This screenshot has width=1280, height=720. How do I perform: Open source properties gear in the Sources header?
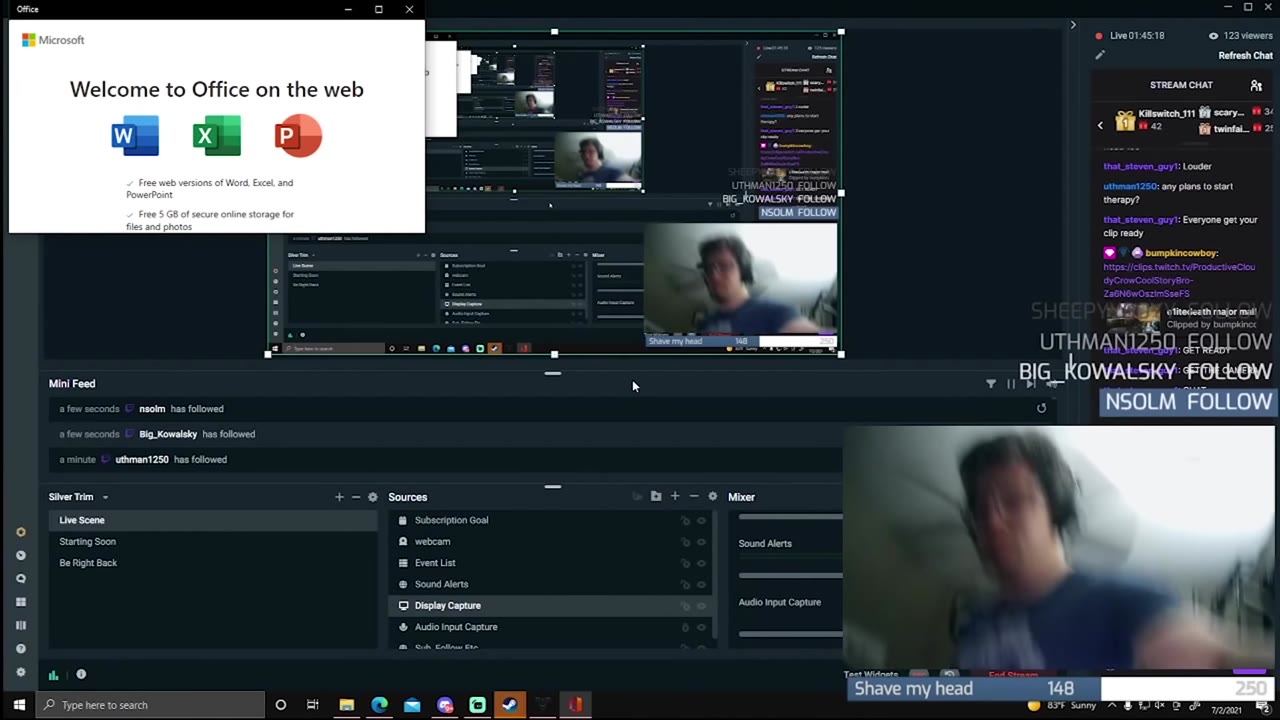pos(712,497)
